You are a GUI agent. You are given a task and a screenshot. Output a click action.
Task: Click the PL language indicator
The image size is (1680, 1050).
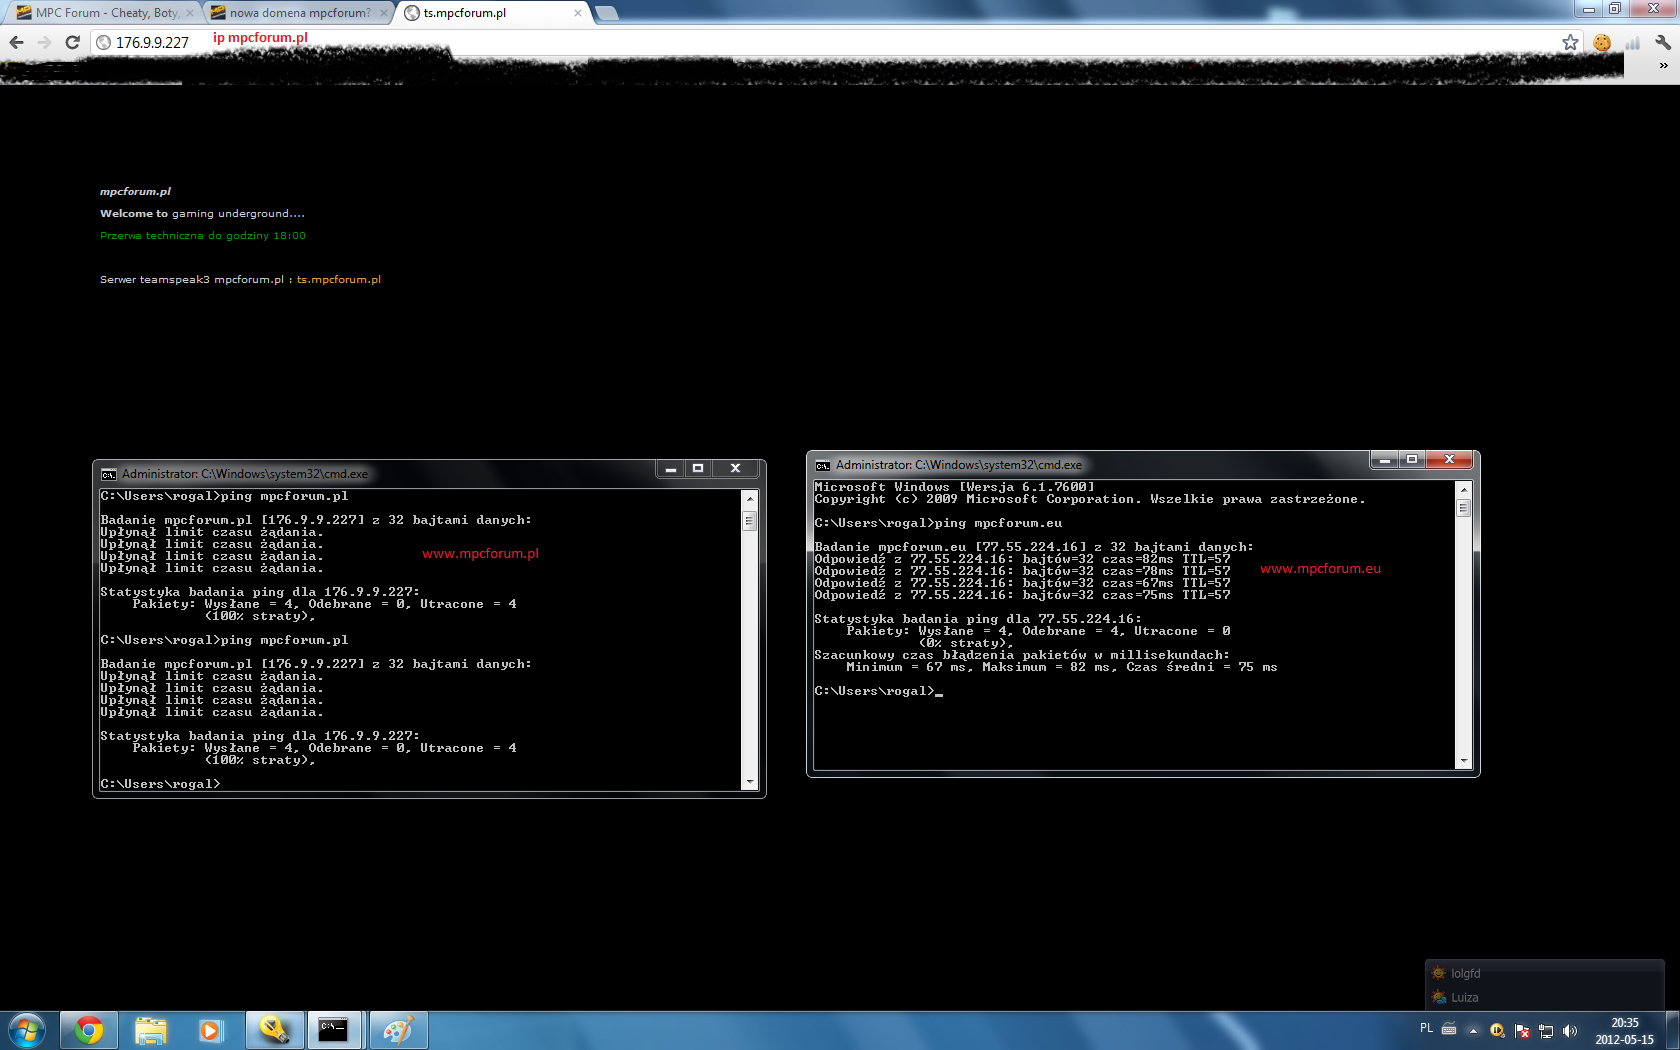pos(1426,1028)
